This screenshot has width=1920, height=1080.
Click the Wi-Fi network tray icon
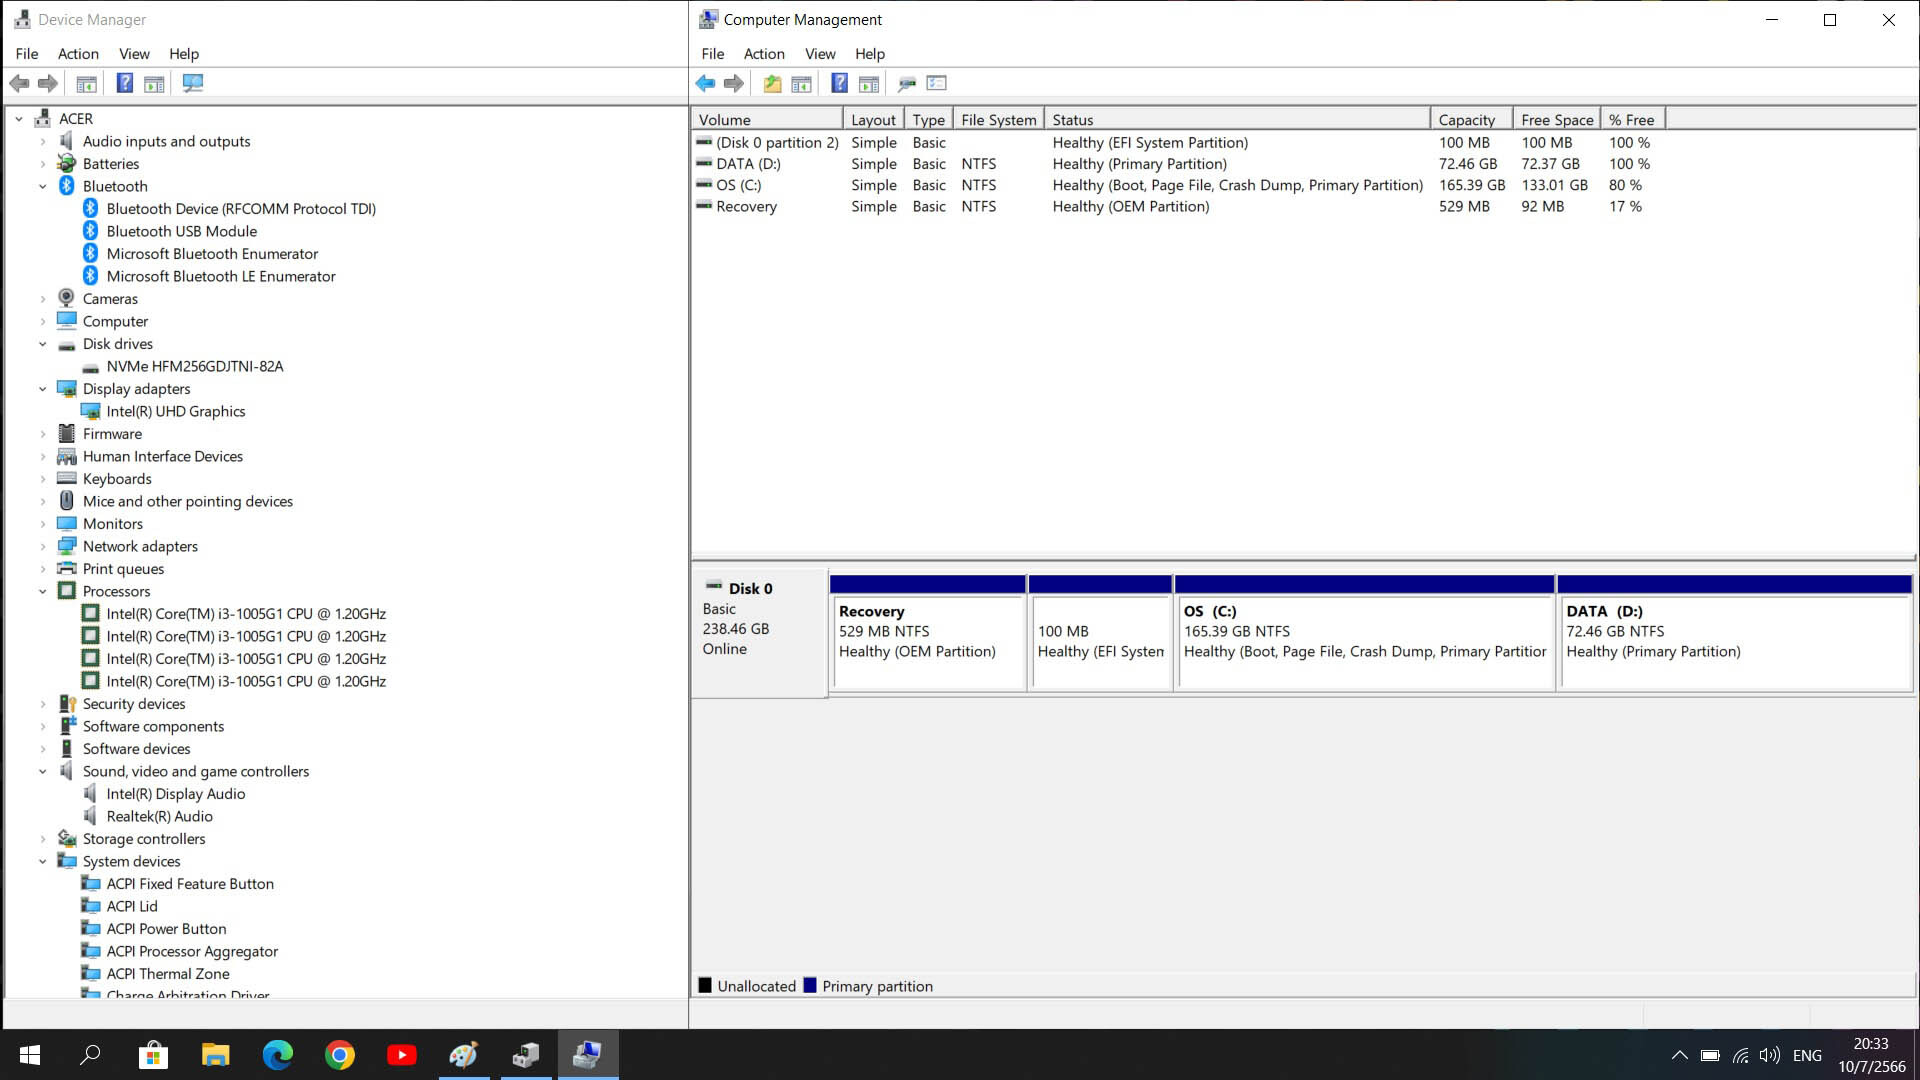click(x=1741, y=1055)
